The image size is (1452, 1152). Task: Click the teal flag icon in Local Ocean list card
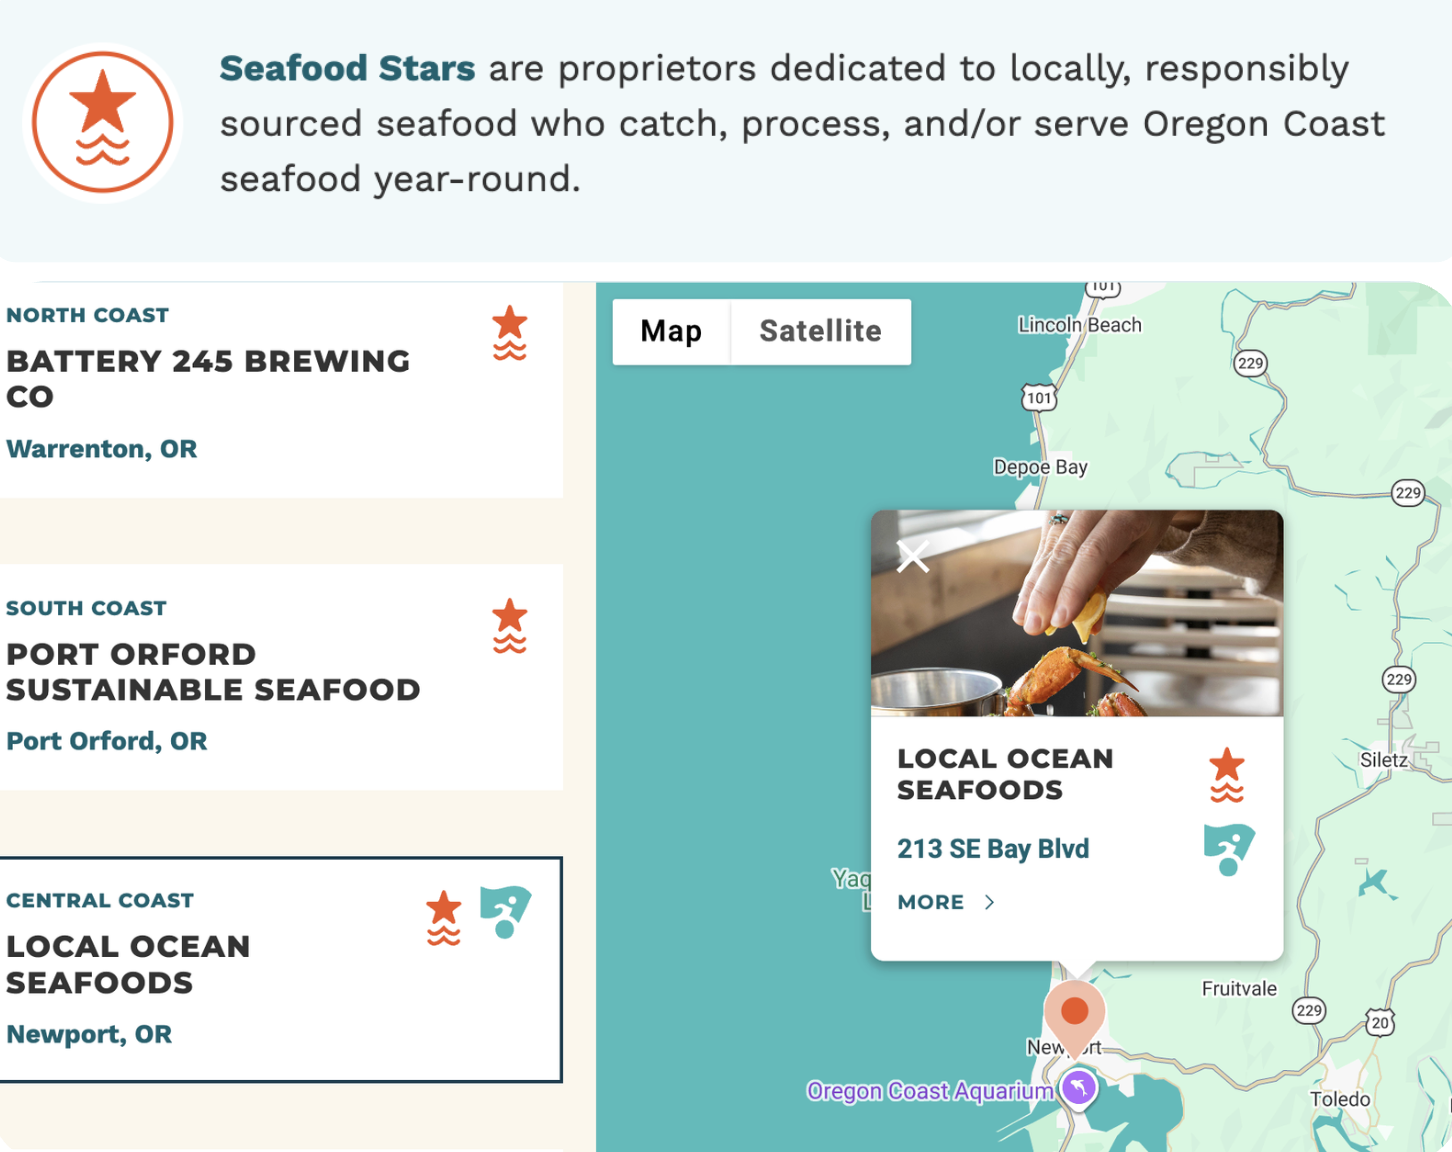(506, 912)
